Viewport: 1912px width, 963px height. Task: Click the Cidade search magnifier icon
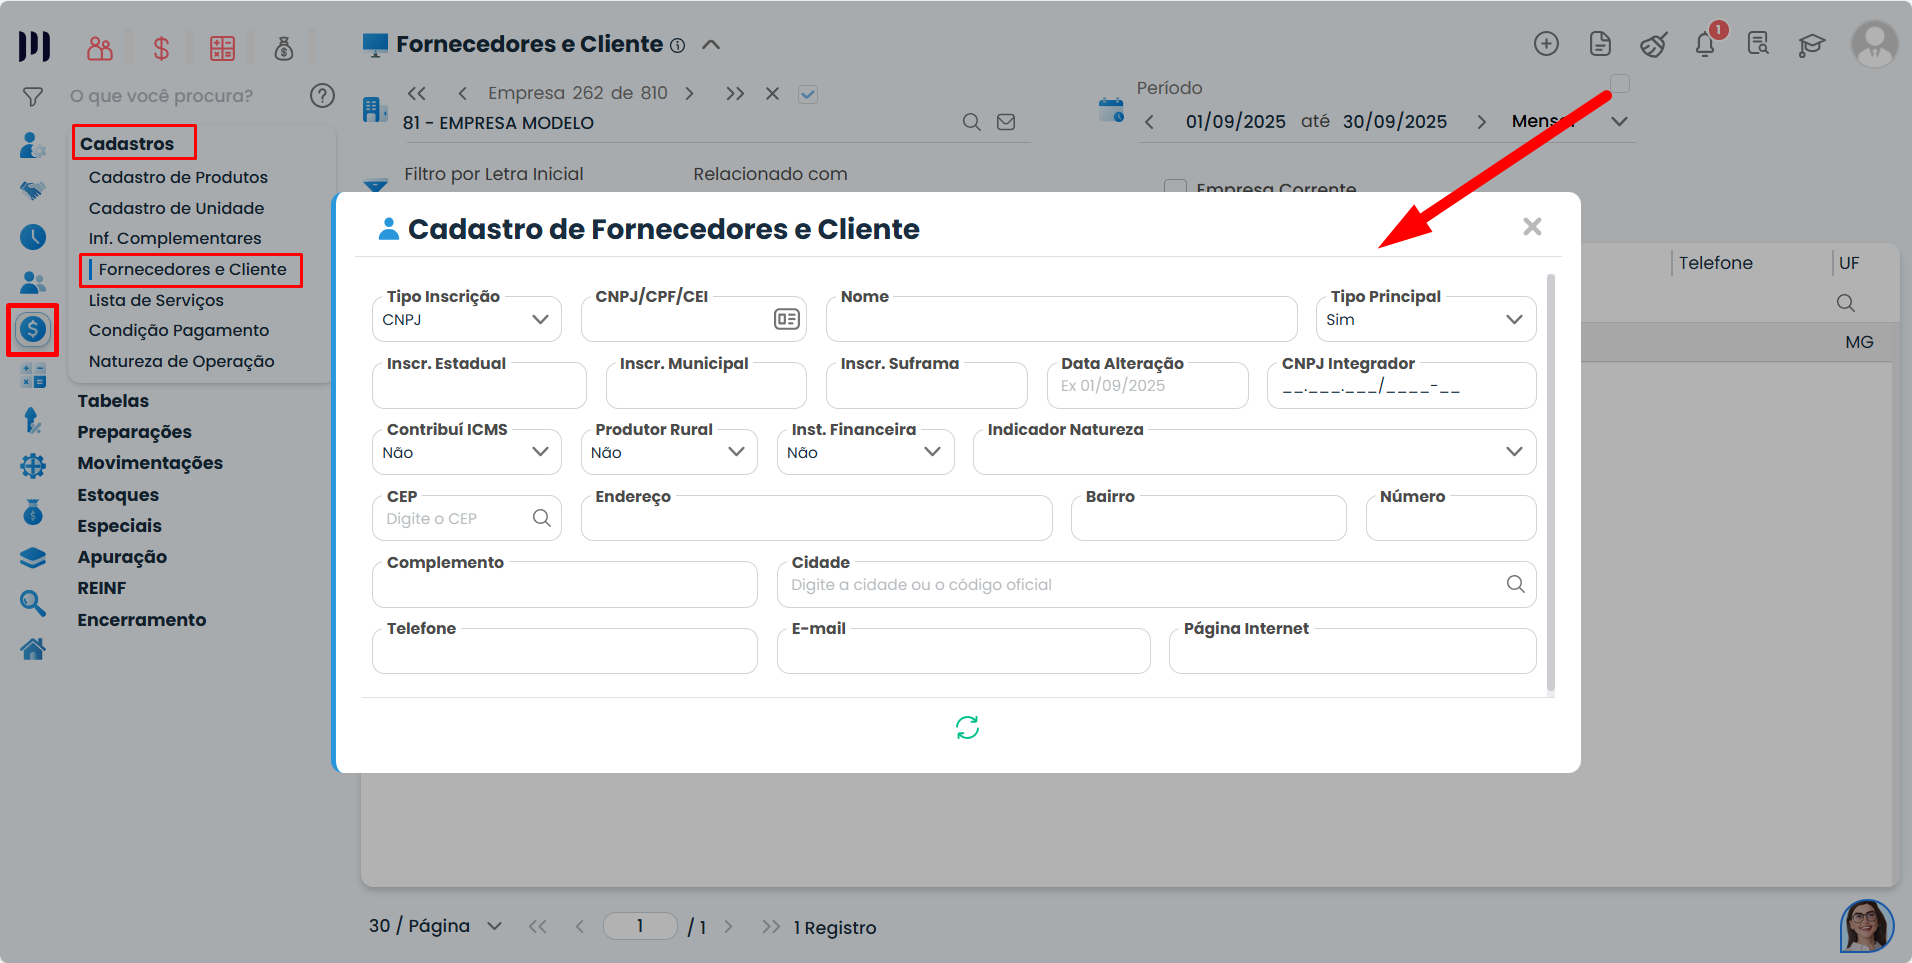(1516, 584)
